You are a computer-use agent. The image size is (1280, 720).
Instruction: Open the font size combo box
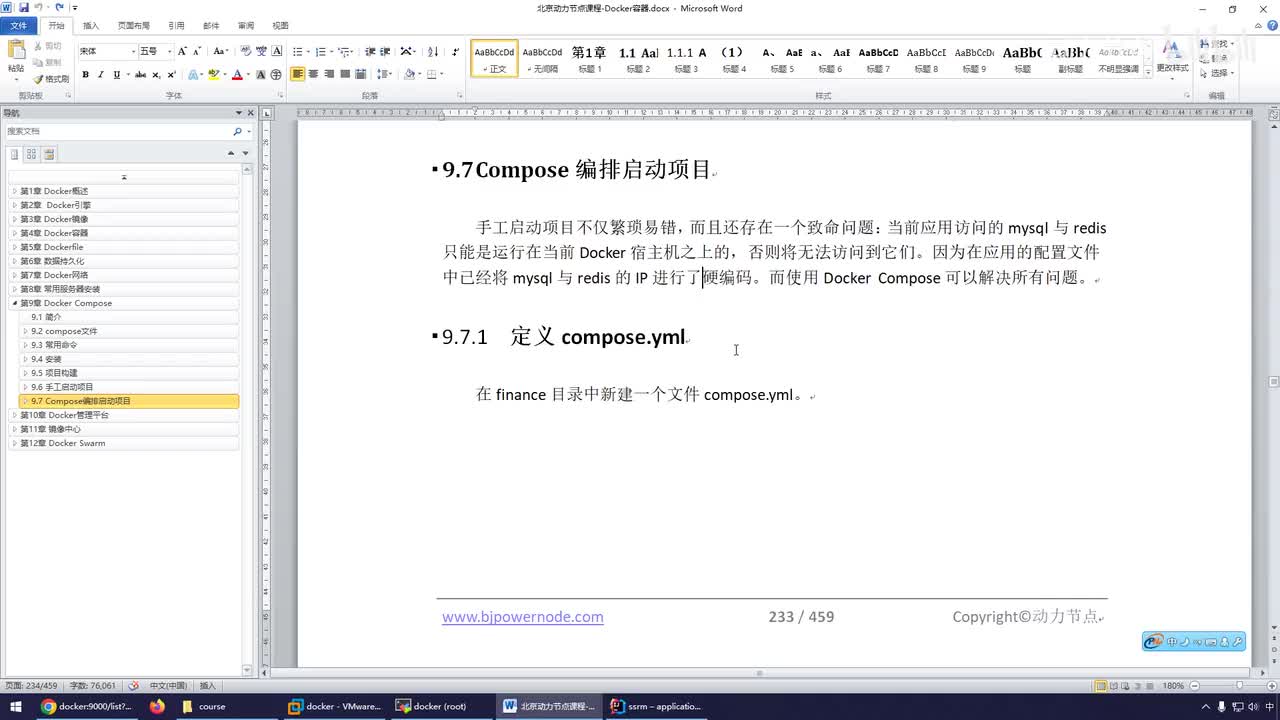coord(156,51)
